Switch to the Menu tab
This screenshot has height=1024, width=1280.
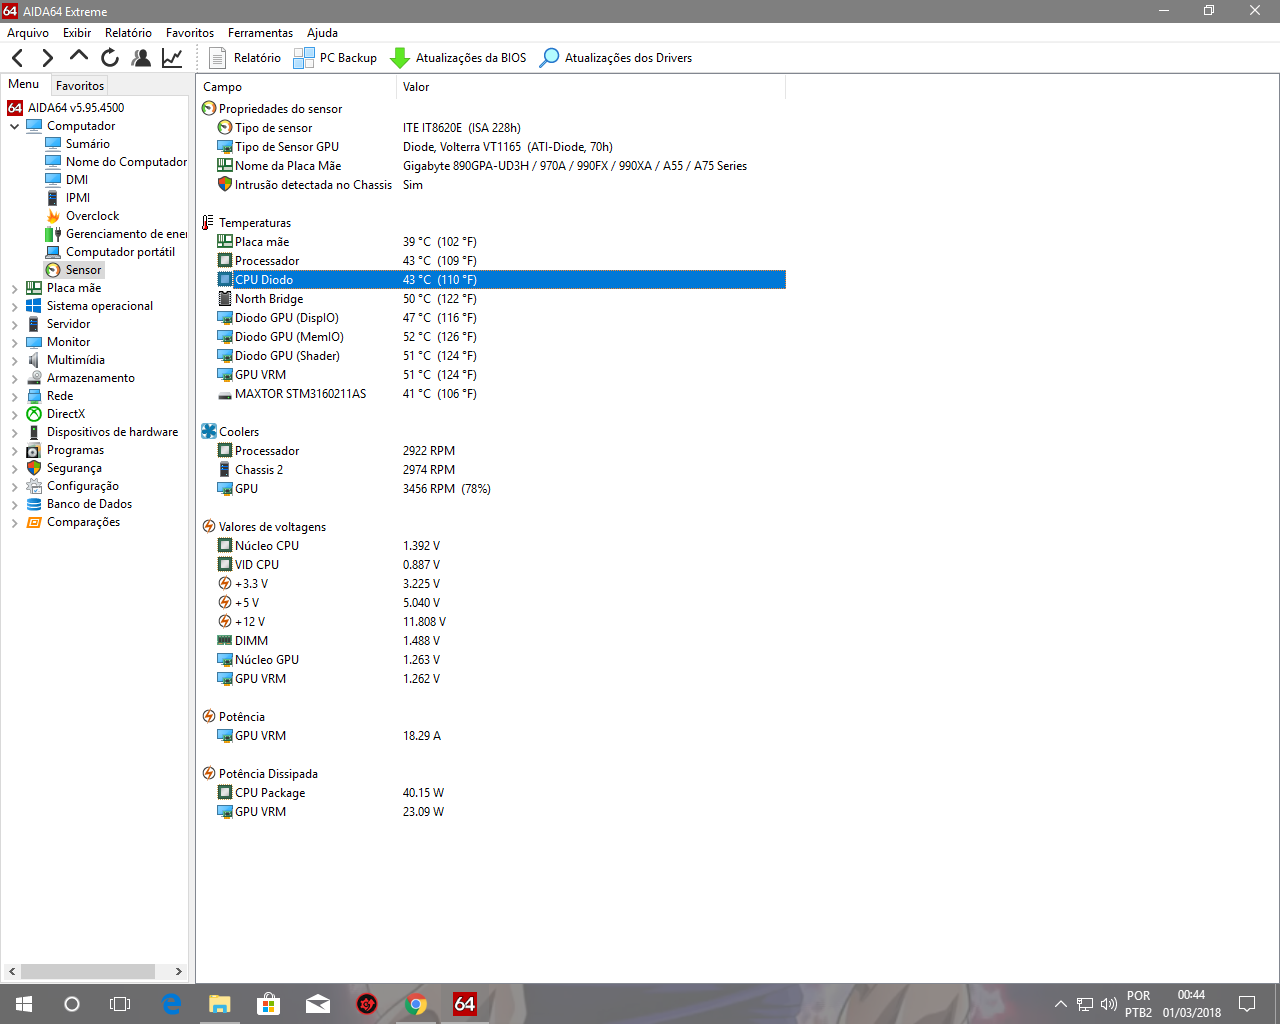tap(24, 84)
